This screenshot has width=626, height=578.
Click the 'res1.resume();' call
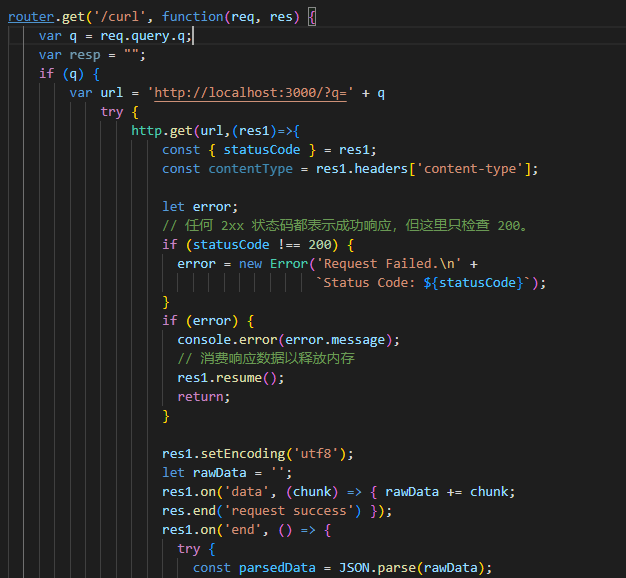click(231, 378)
